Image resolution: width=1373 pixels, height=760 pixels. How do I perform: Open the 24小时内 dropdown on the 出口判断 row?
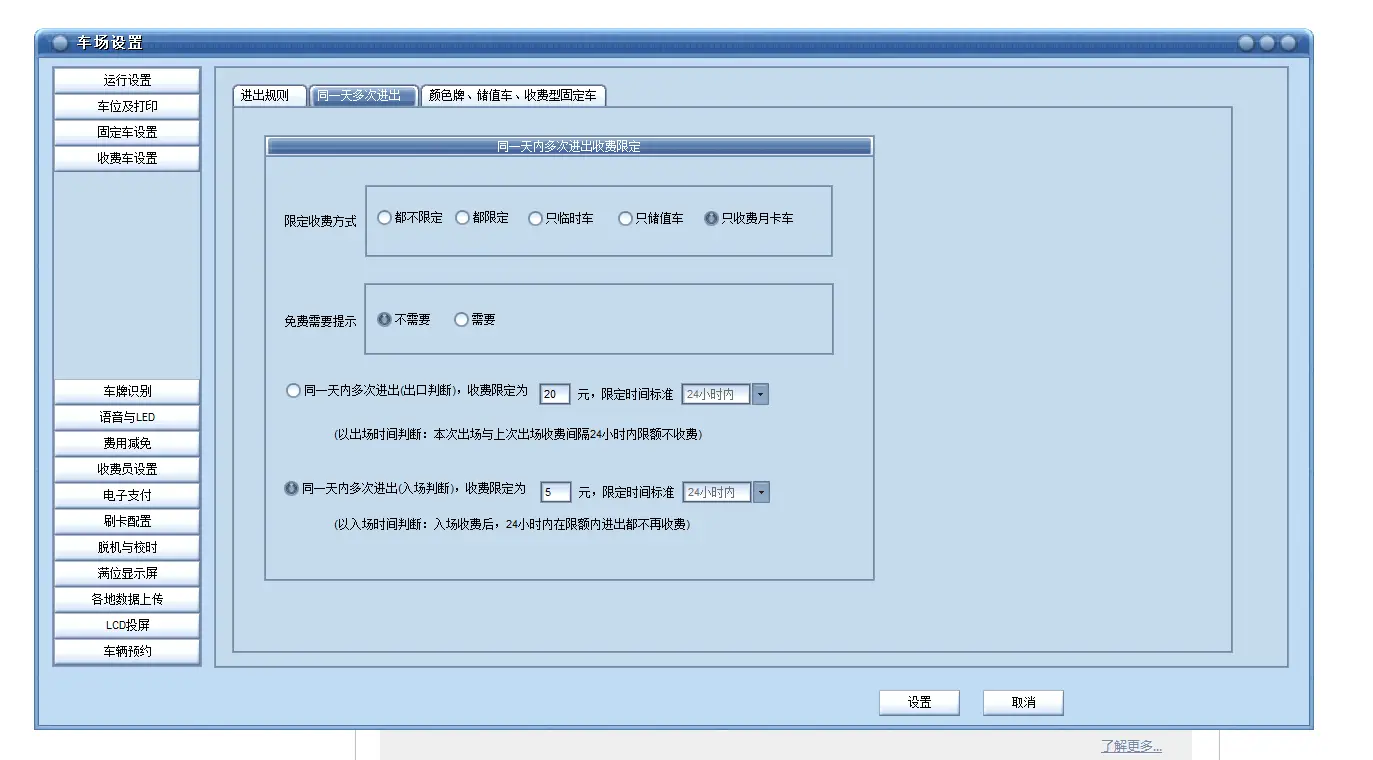click(x=759, y=393)
